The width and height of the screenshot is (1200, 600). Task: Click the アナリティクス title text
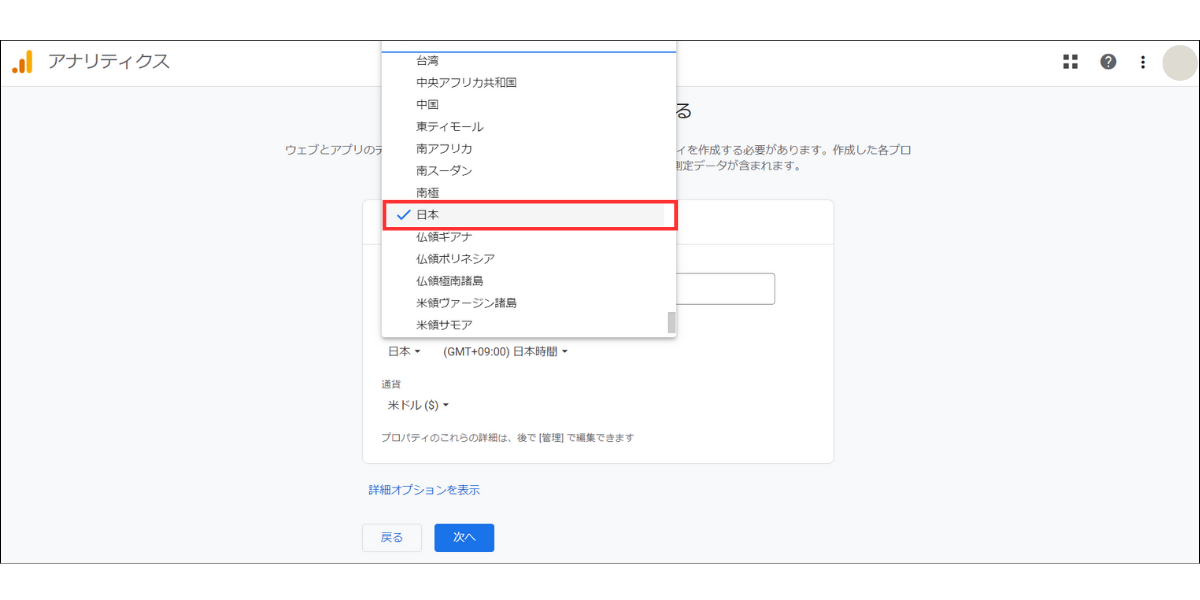[x=109, y=62]
